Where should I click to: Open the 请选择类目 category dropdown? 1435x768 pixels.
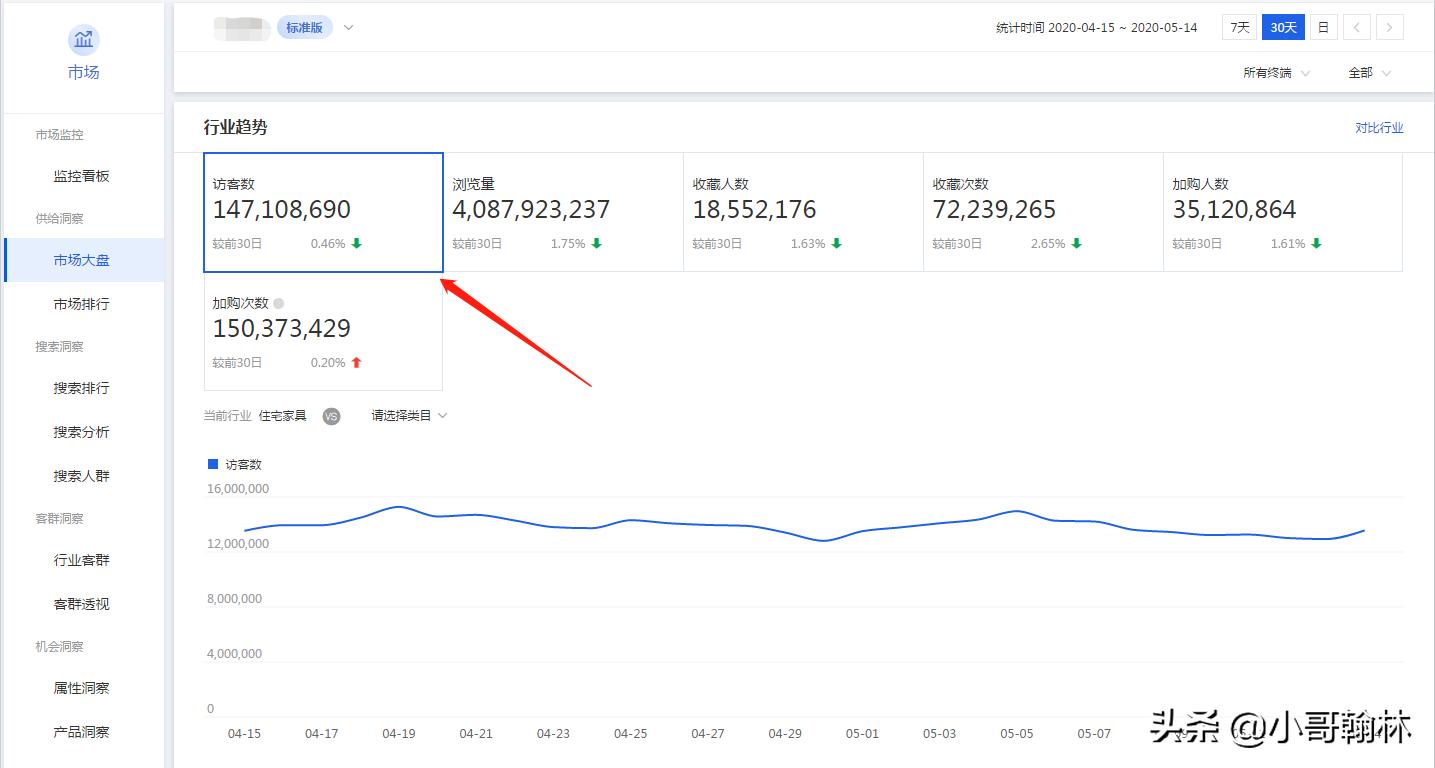tap(409, 416)
